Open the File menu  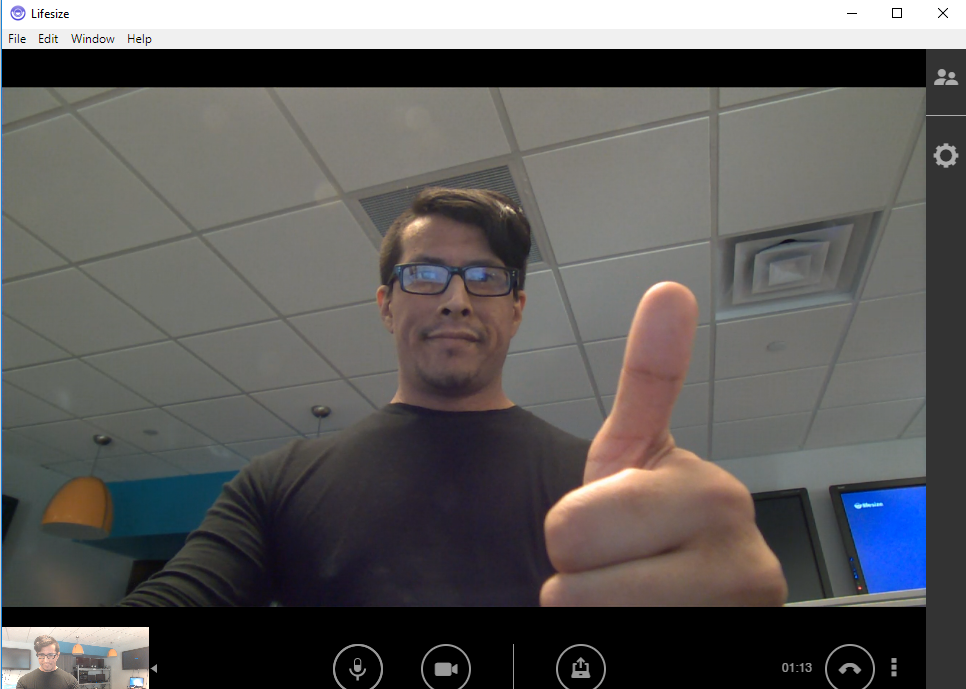[16, 38]
